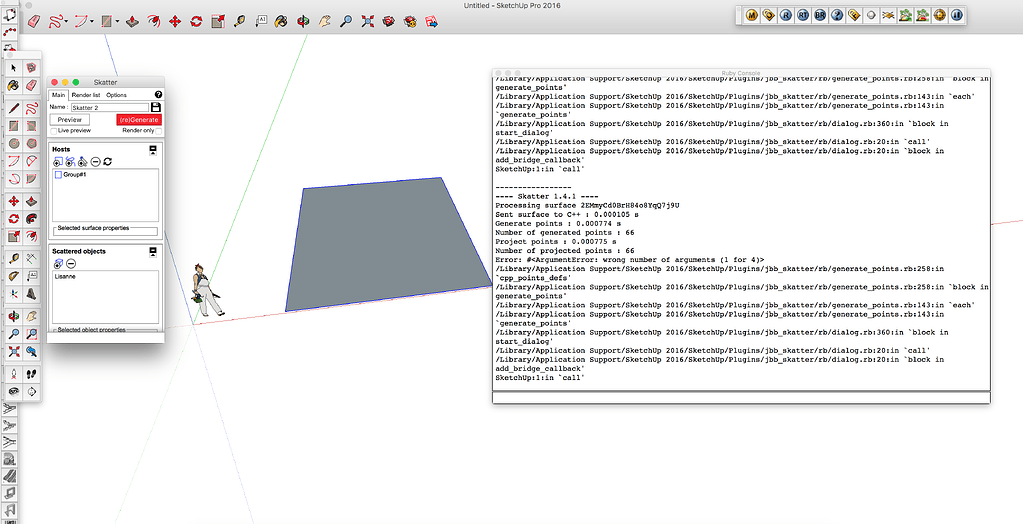Click the RT render button
The image size is (1023, 524).
pyautogui.click(x=802, y=15)
